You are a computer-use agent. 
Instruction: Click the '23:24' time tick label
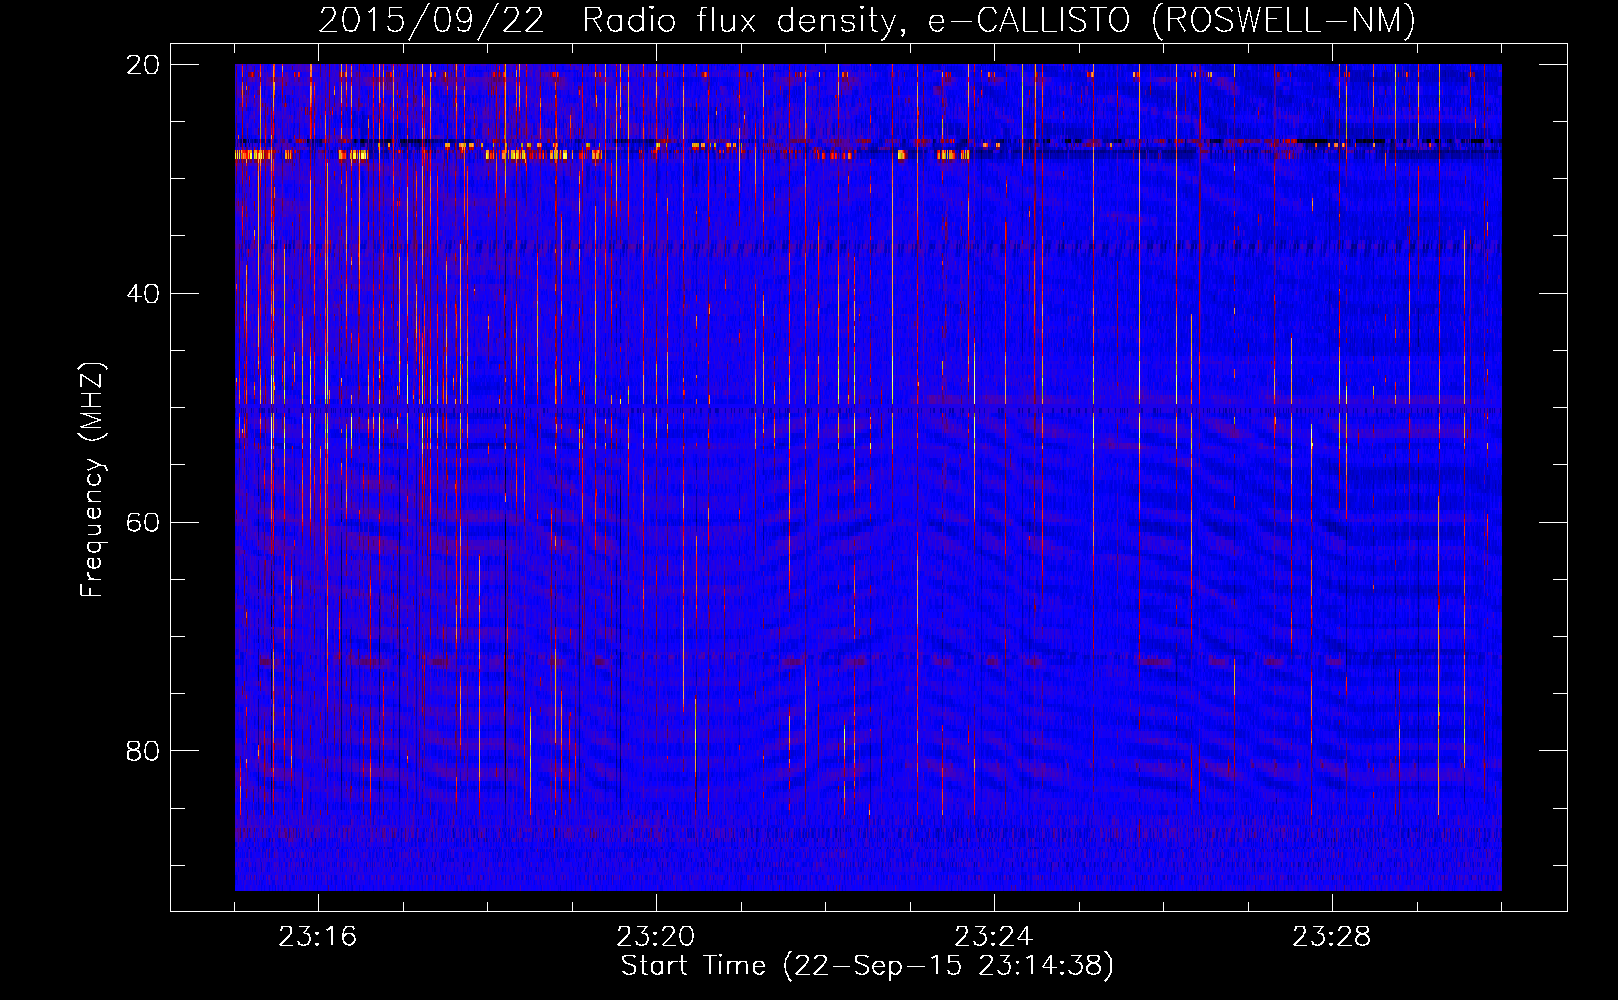(x=994, y=937)
